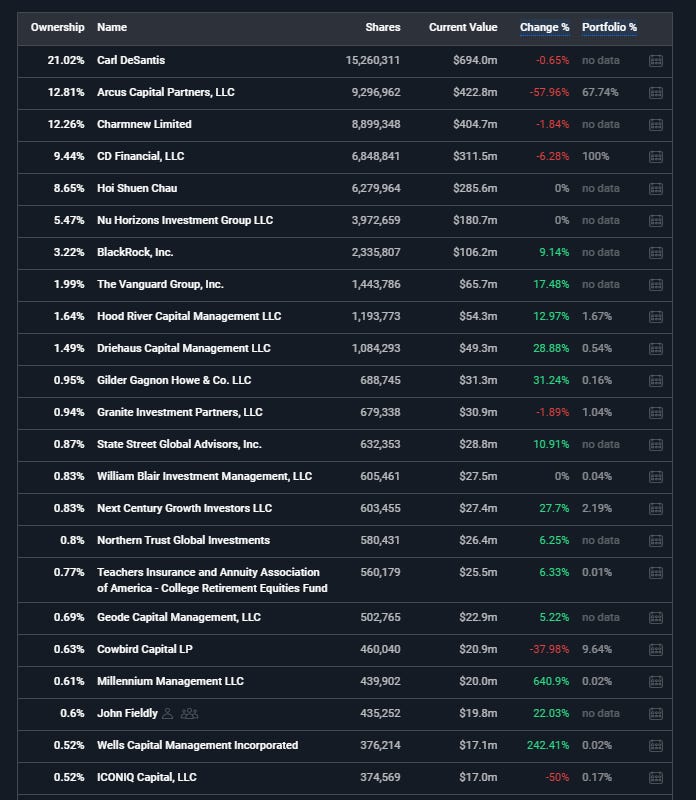This screenshot has height=800, width=696.
Task: Click the individual person icon beside John Fieldly
Action: pyautogui.click(x=167, y=713)
